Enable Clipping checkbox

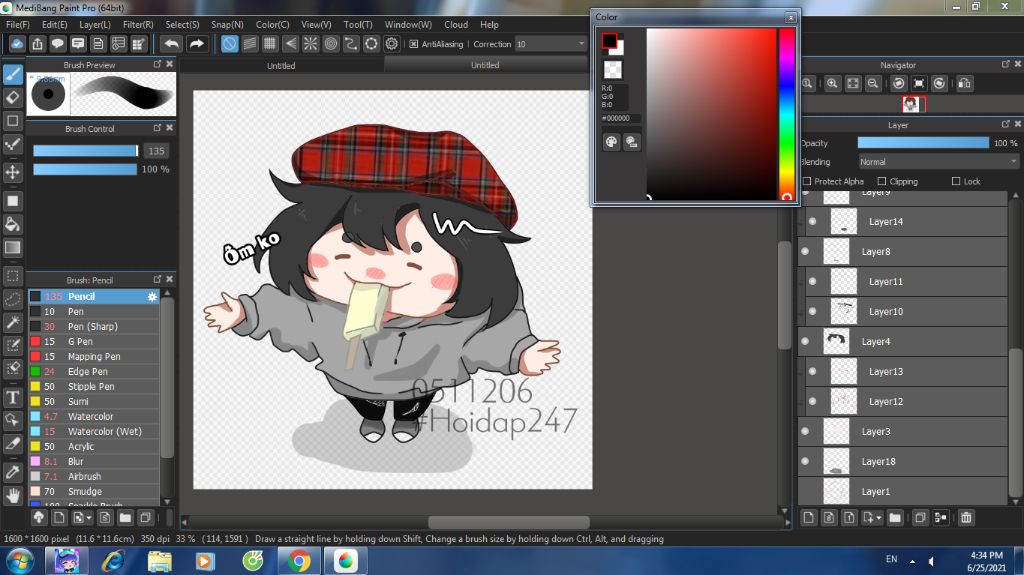click(x=882, y=181)
